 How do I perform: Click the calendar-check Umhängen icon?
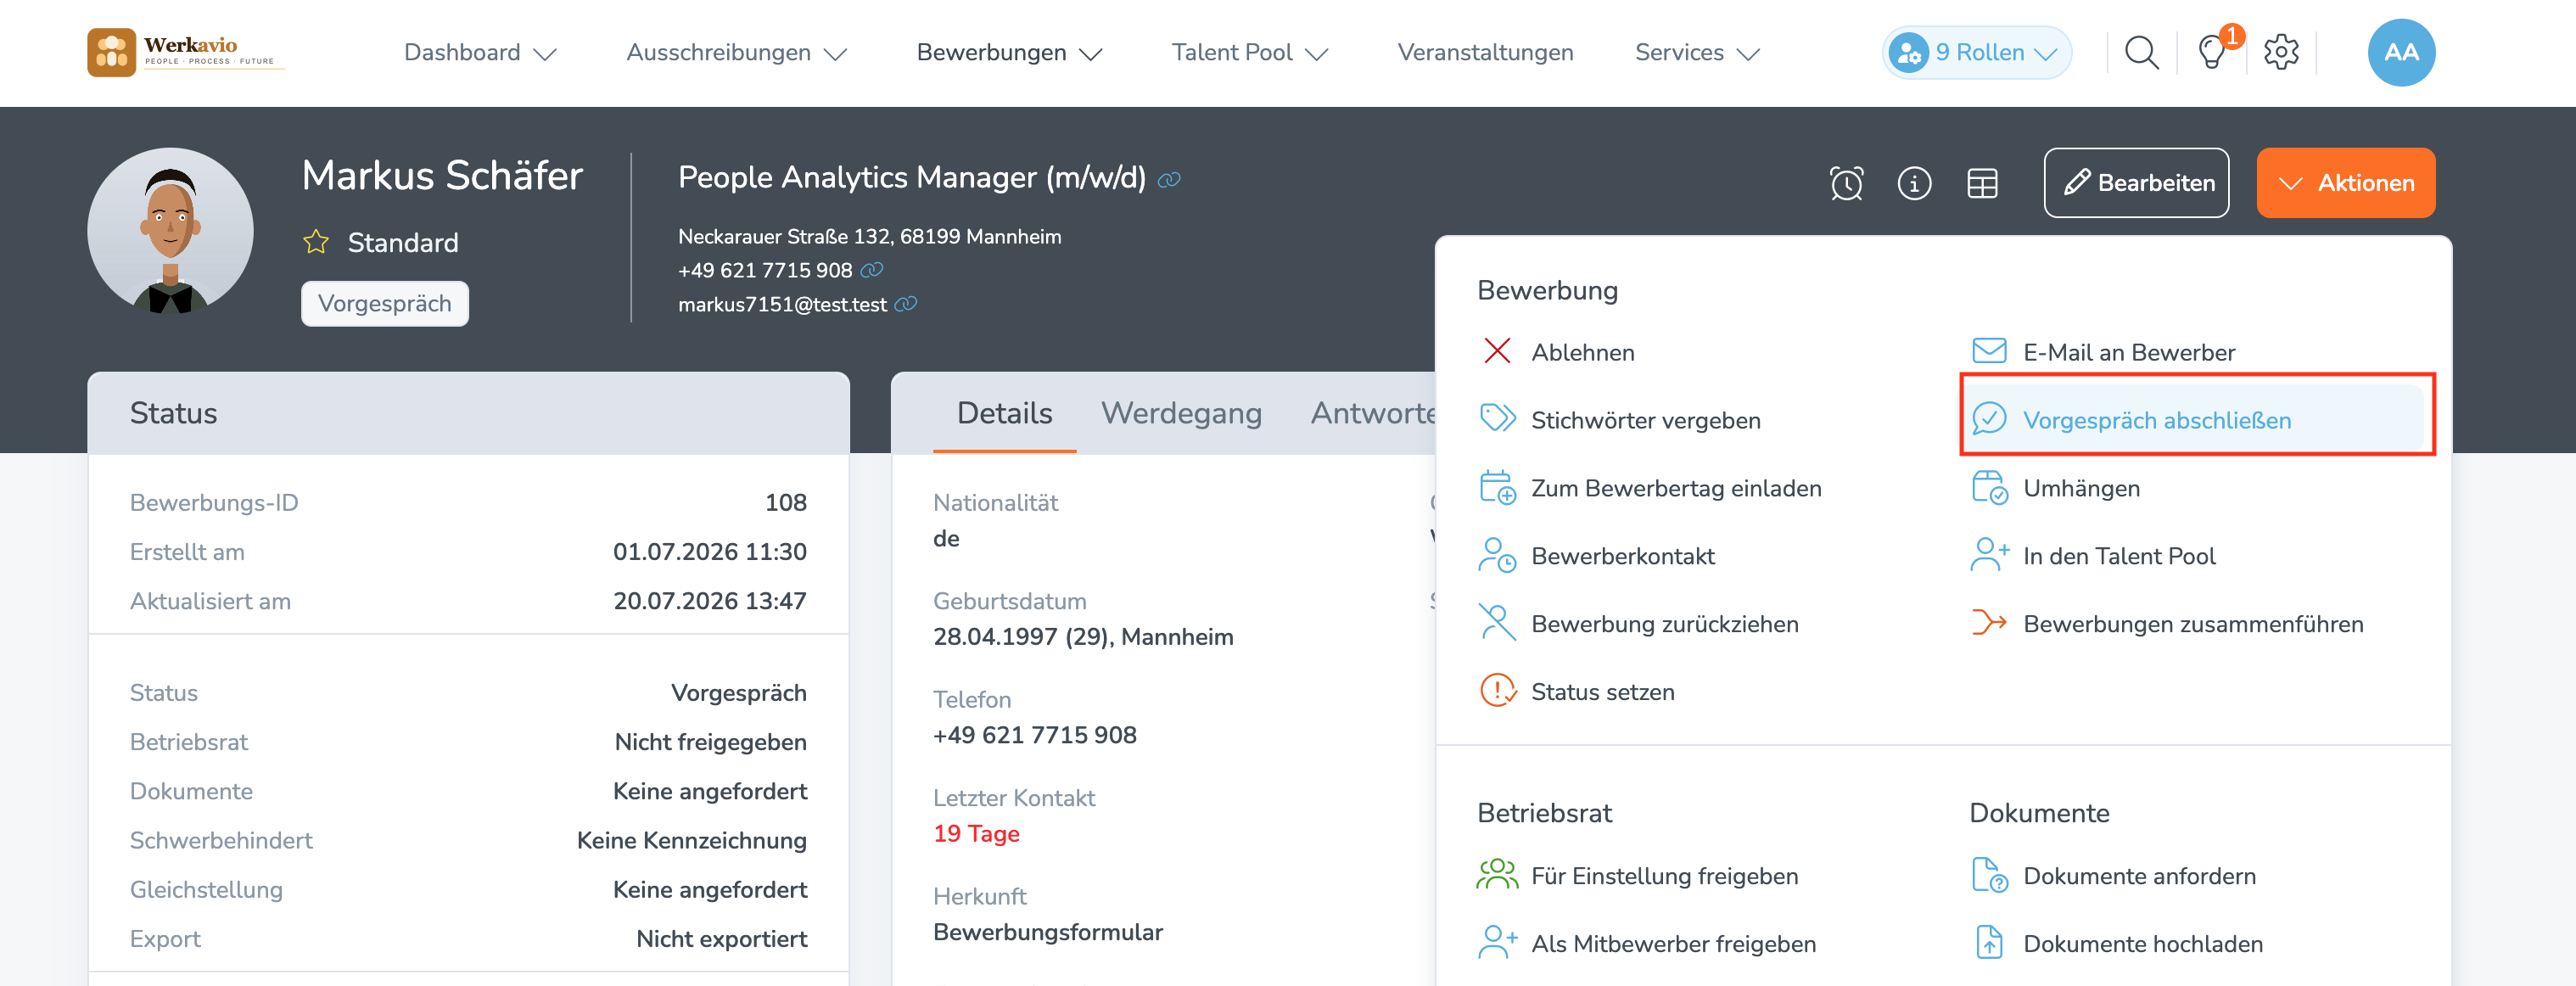pos(1989,487)
